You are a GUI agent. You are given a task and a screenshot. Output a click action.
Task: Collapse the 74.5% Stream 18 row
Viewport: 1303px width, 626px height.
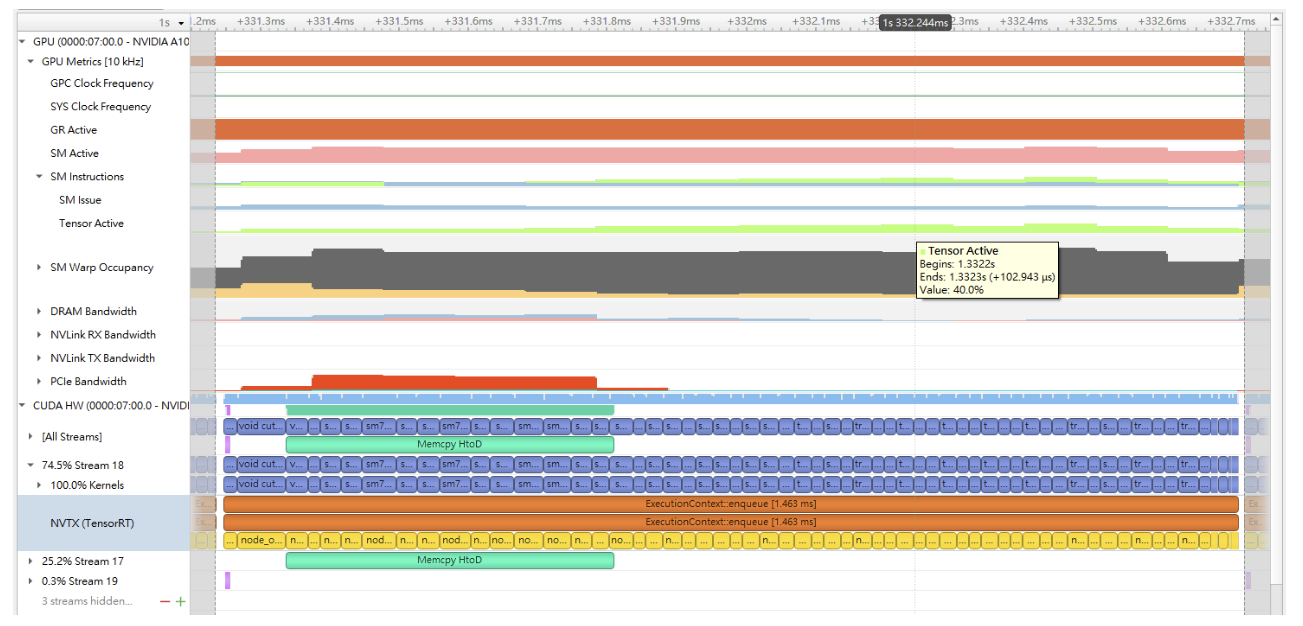coord(31,466)
